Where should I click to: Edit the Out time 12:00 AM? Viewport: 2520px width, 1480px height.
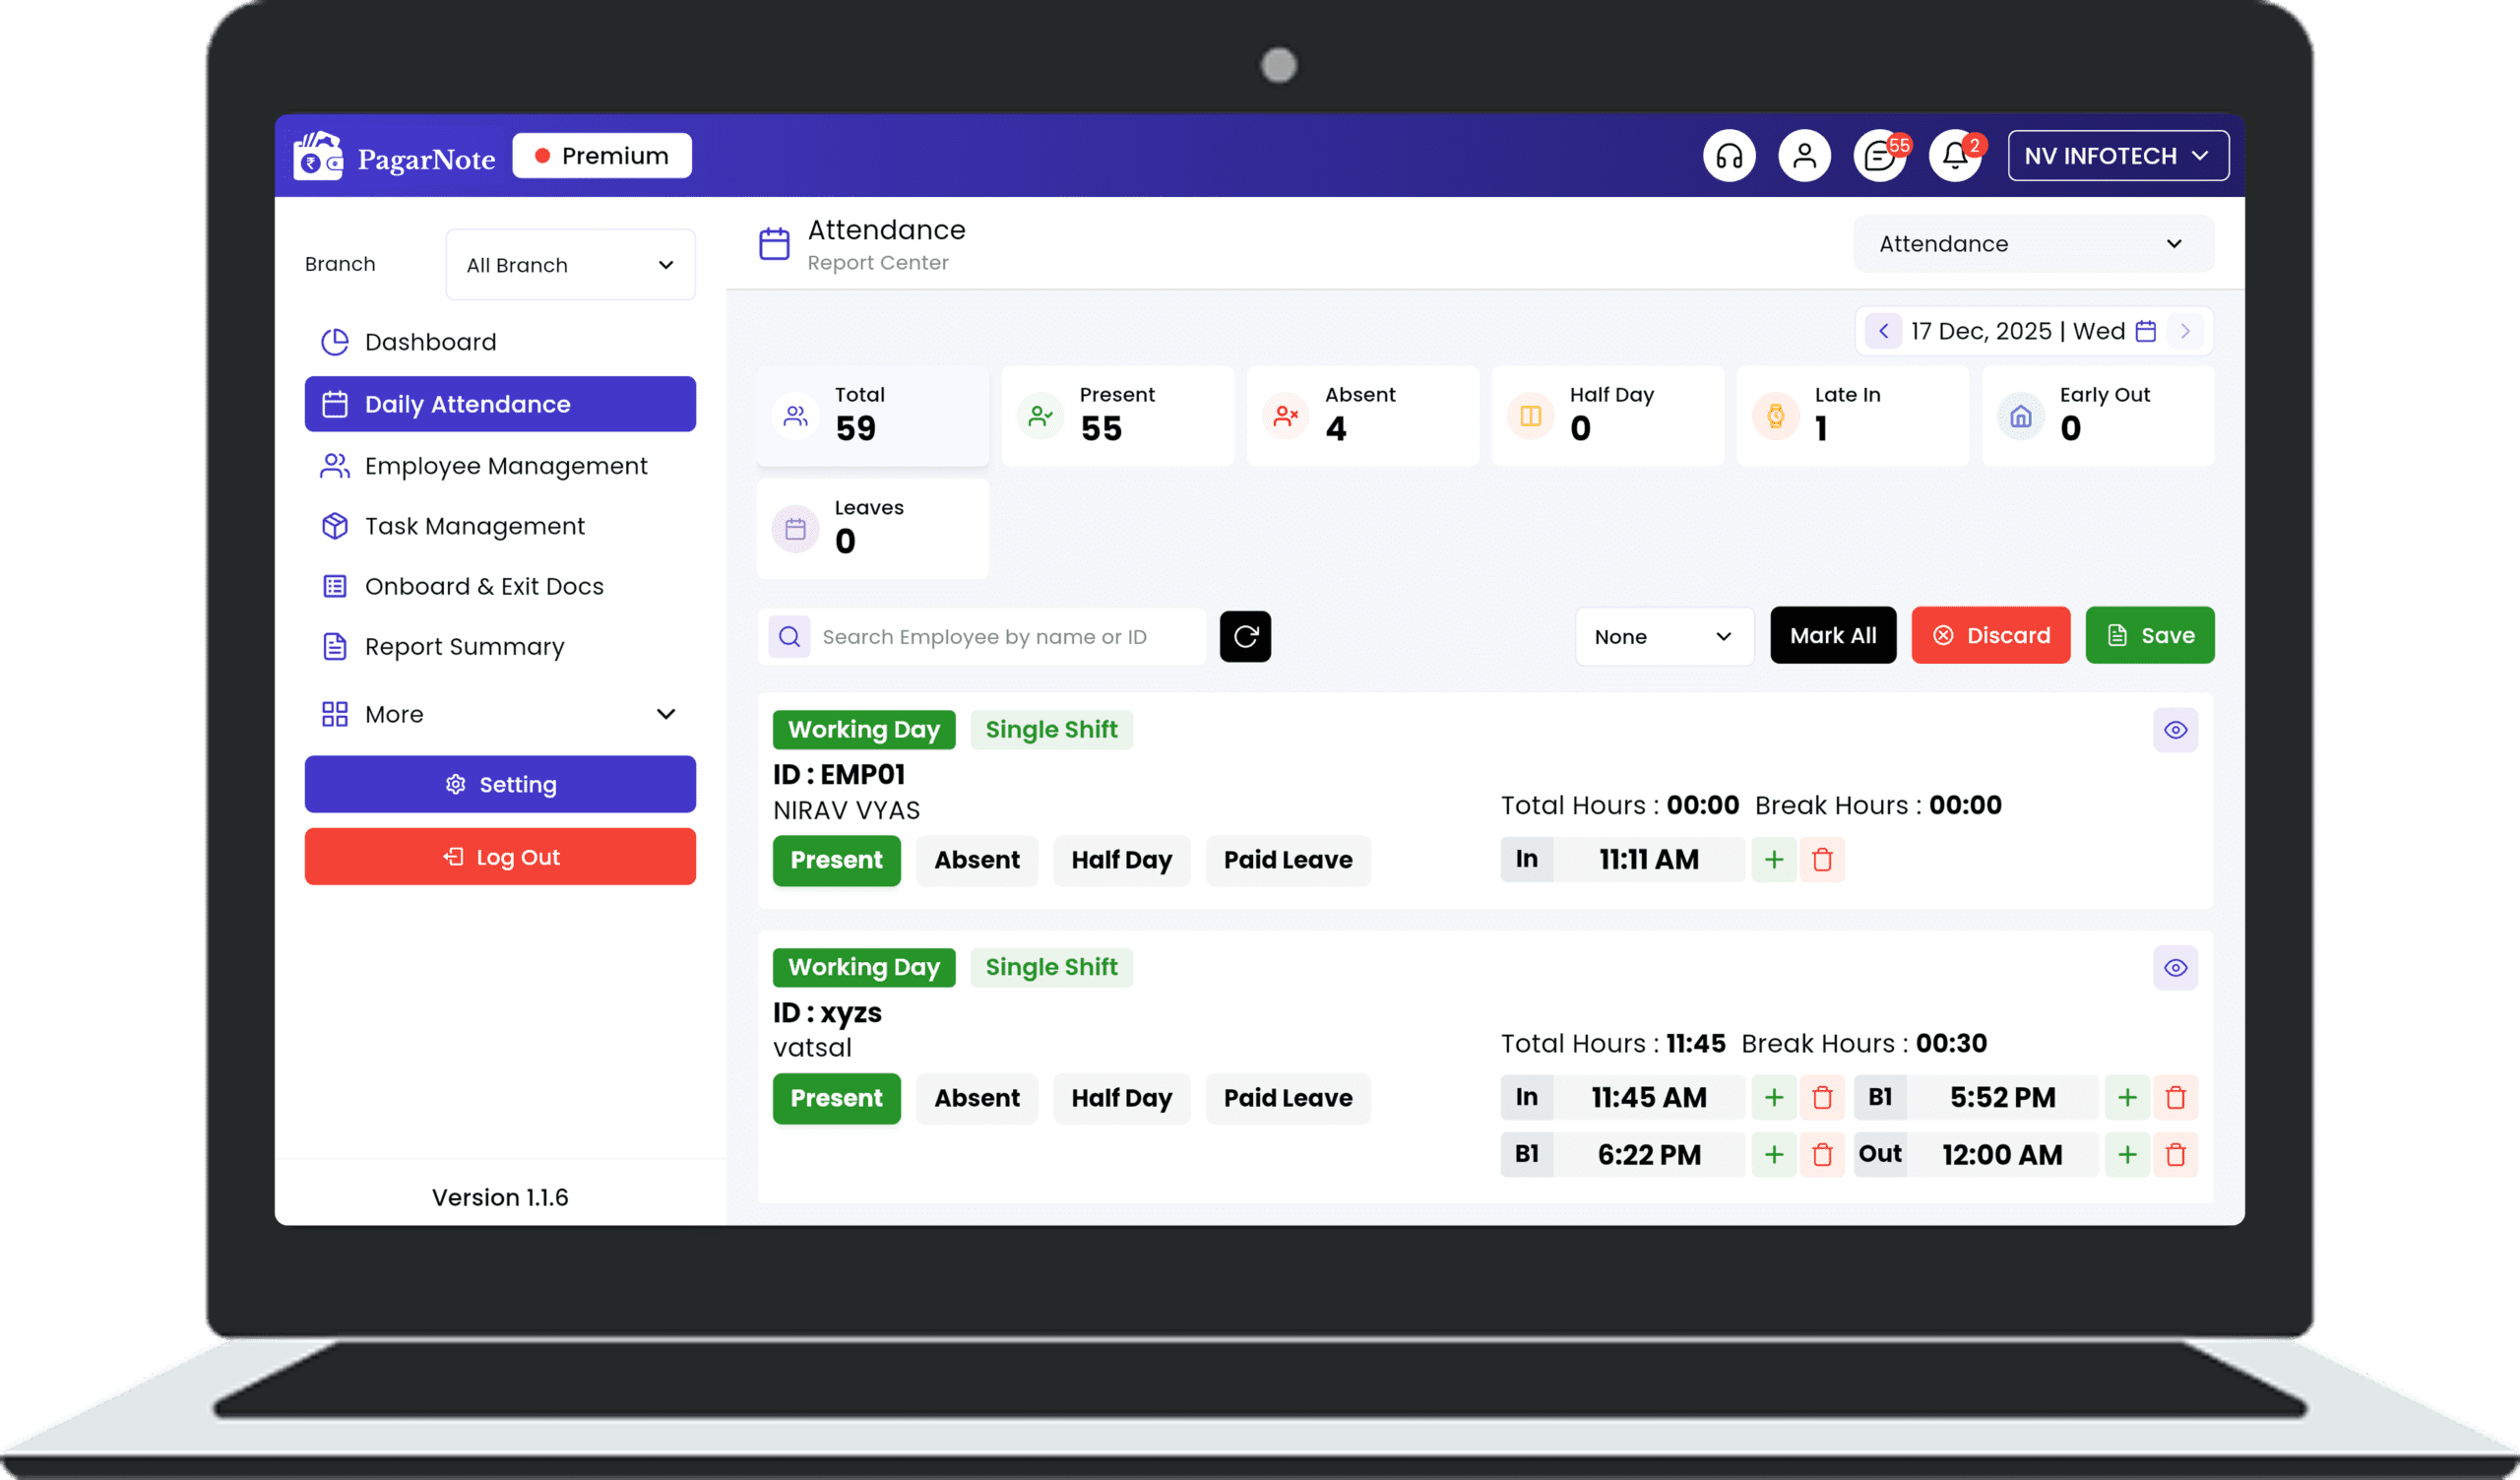tap(2001, 1154)
